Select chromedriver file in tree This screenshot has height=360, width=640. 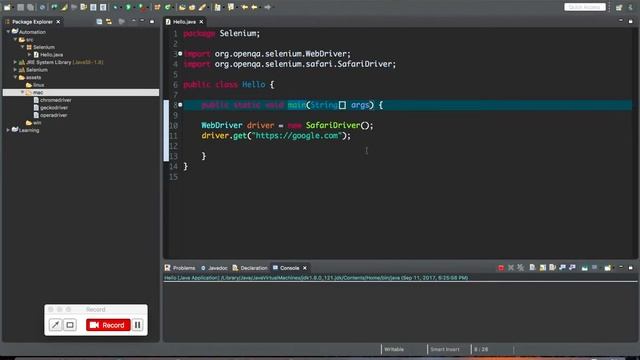pyautogui.click(x=53, y=100)
